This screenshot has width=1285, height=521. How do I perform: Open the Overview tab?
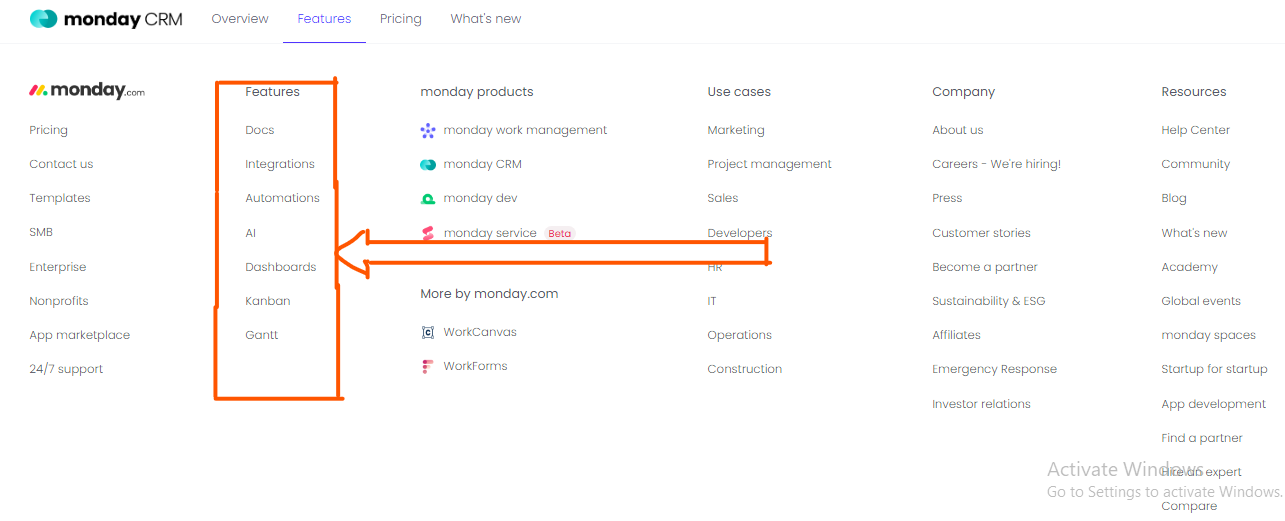[x=240, y=19]
